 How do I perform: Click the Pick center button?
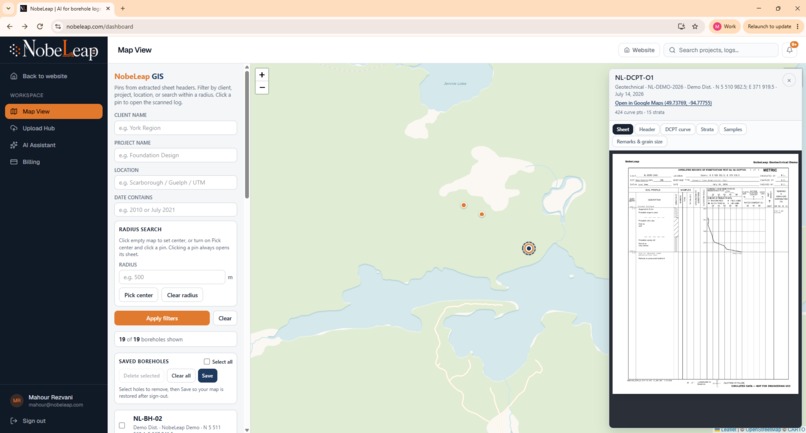pyautogui.click(x=138, y=295)
